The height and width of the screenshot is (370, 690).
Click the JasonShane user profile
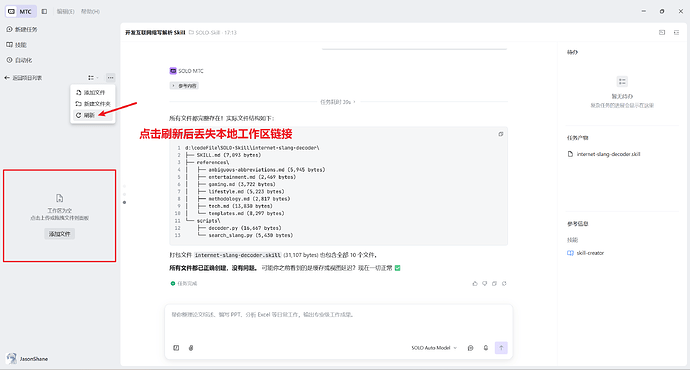pos(27,359)
